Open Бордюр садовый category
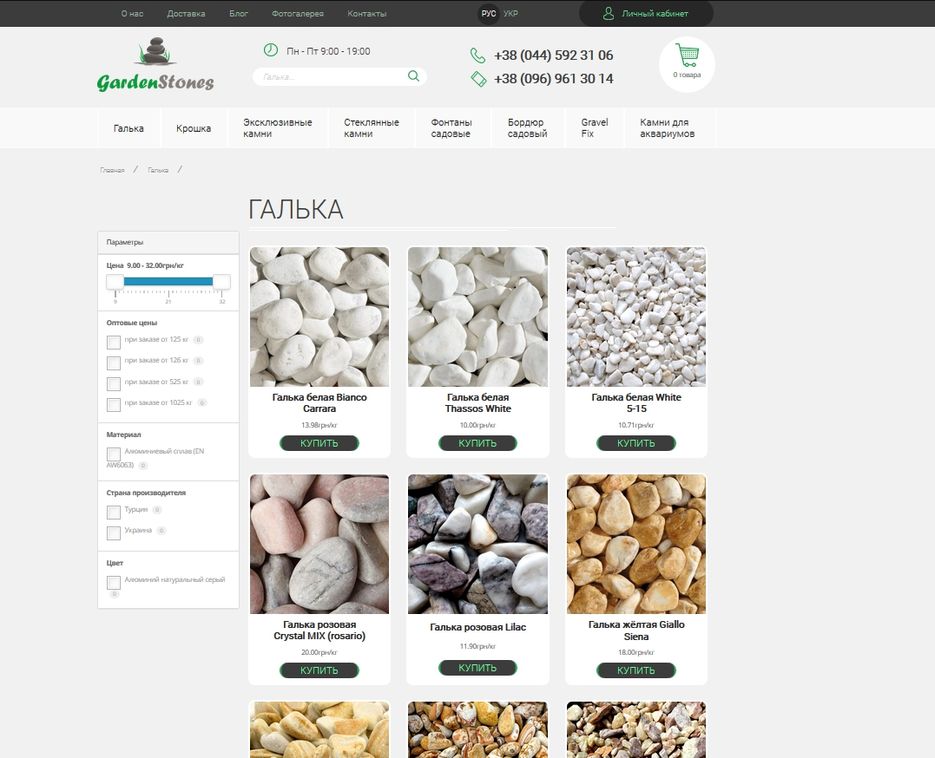935x758 pixels. (x=528, y=128)
